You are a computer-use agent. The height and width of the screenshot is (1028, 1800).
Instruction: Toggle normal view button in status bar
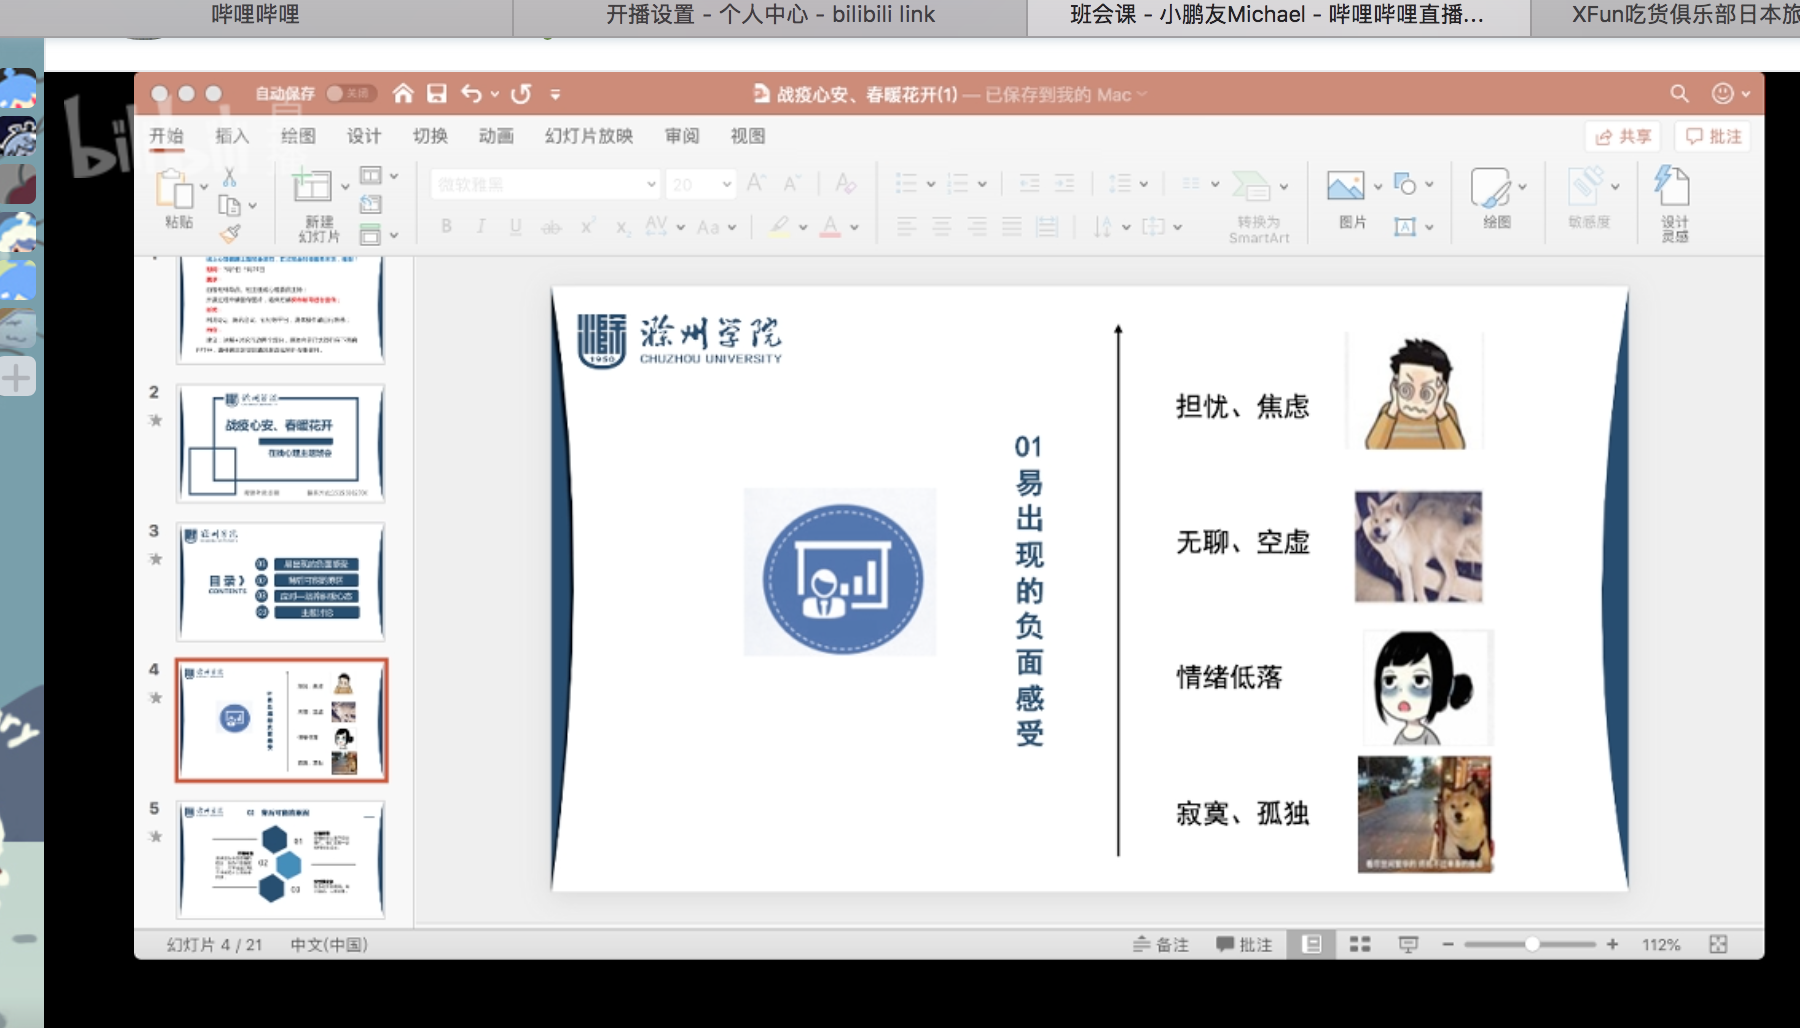[1312, 944]
